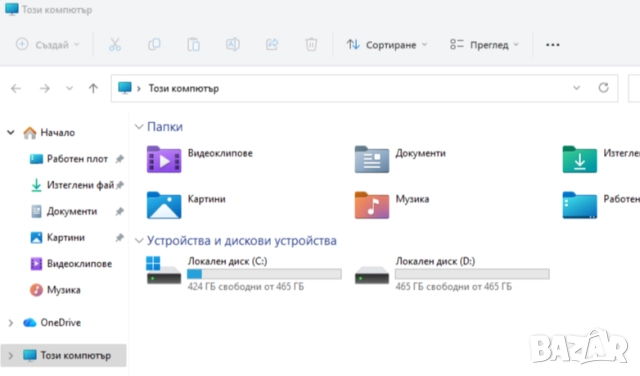Click the computer icon in address bar
The height and width of the screenshot is (376, 640).
[x=124, y=88]
